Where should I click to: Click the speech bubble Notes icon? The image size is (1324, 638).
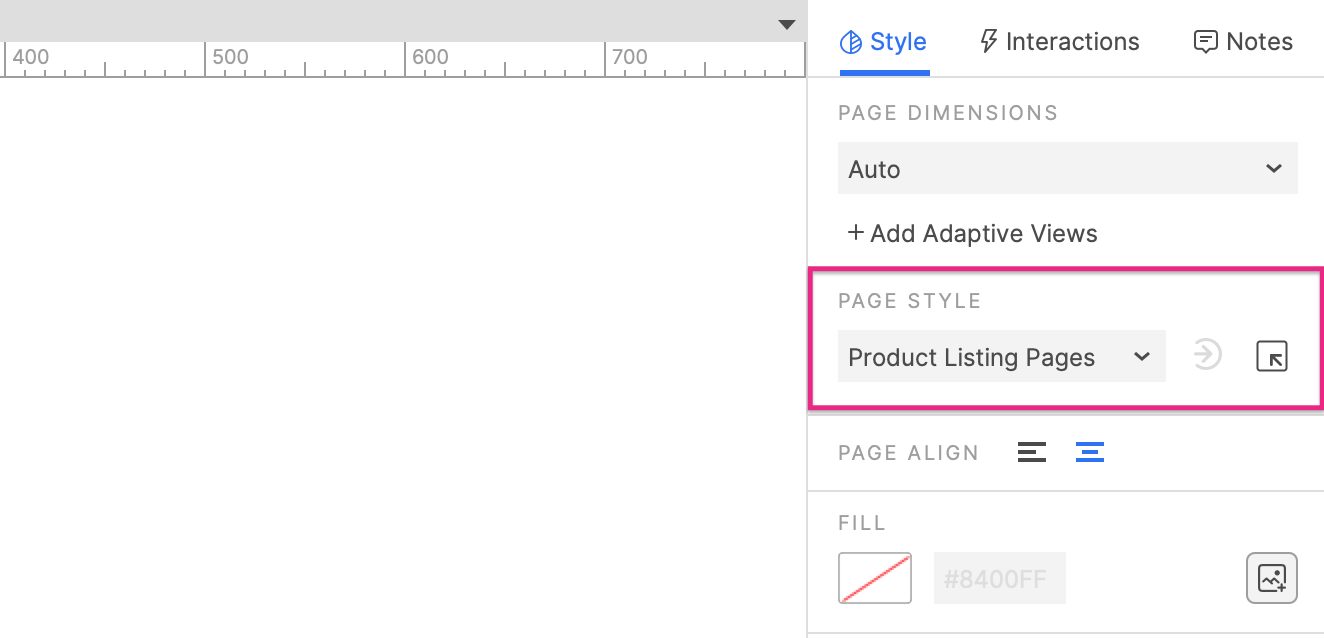[1206, 42]
